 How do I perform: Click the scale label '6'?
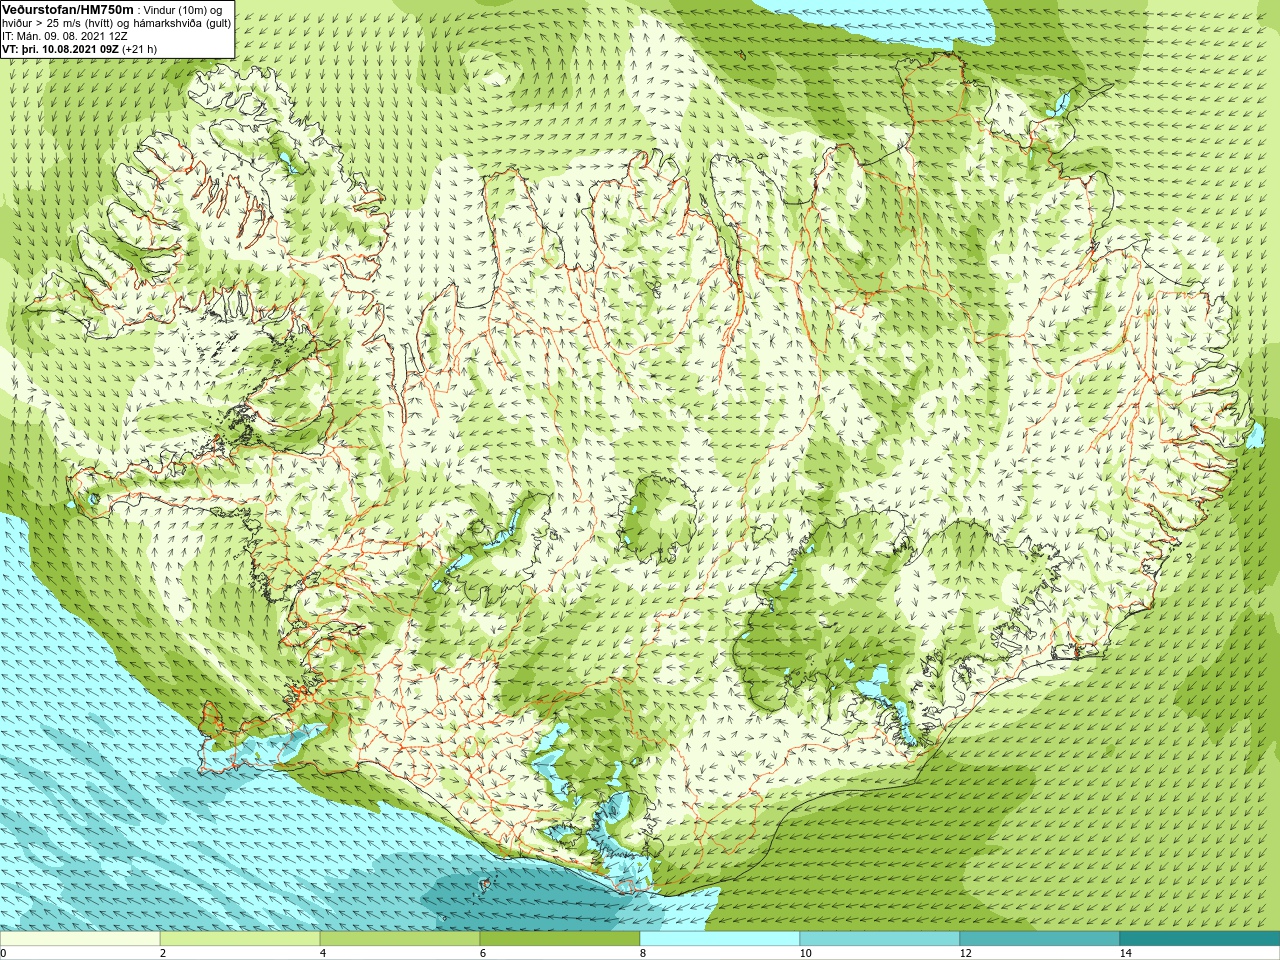483,953
